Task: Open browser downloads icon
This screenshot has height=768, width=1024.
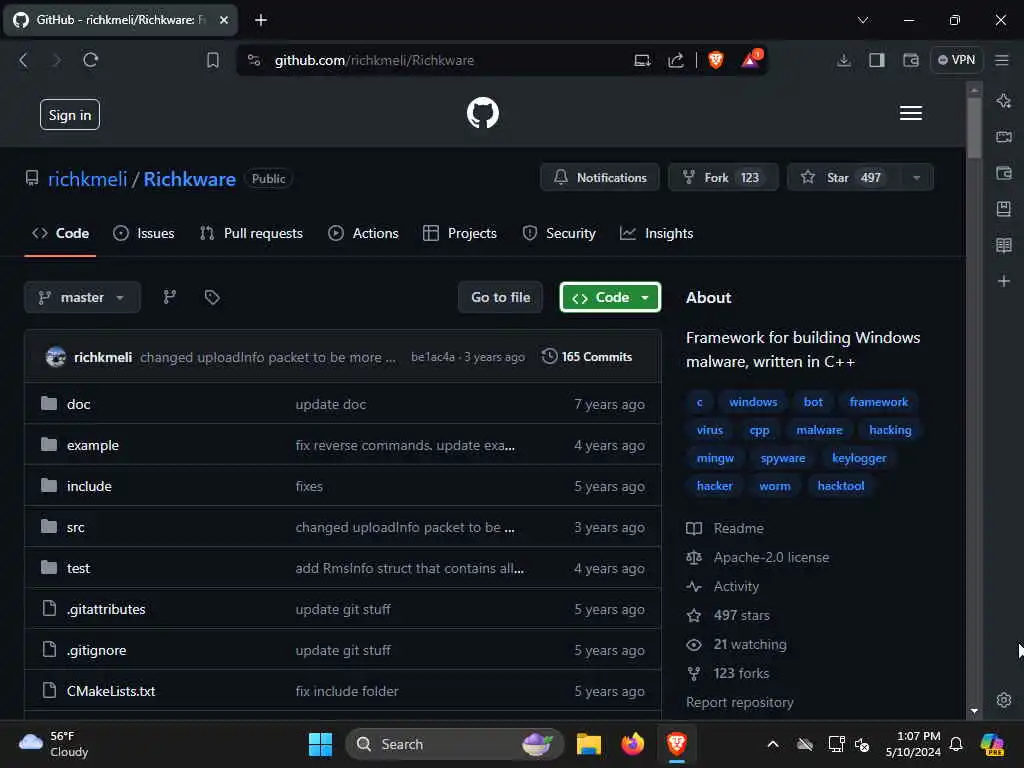Action: [x=843, y=60]
